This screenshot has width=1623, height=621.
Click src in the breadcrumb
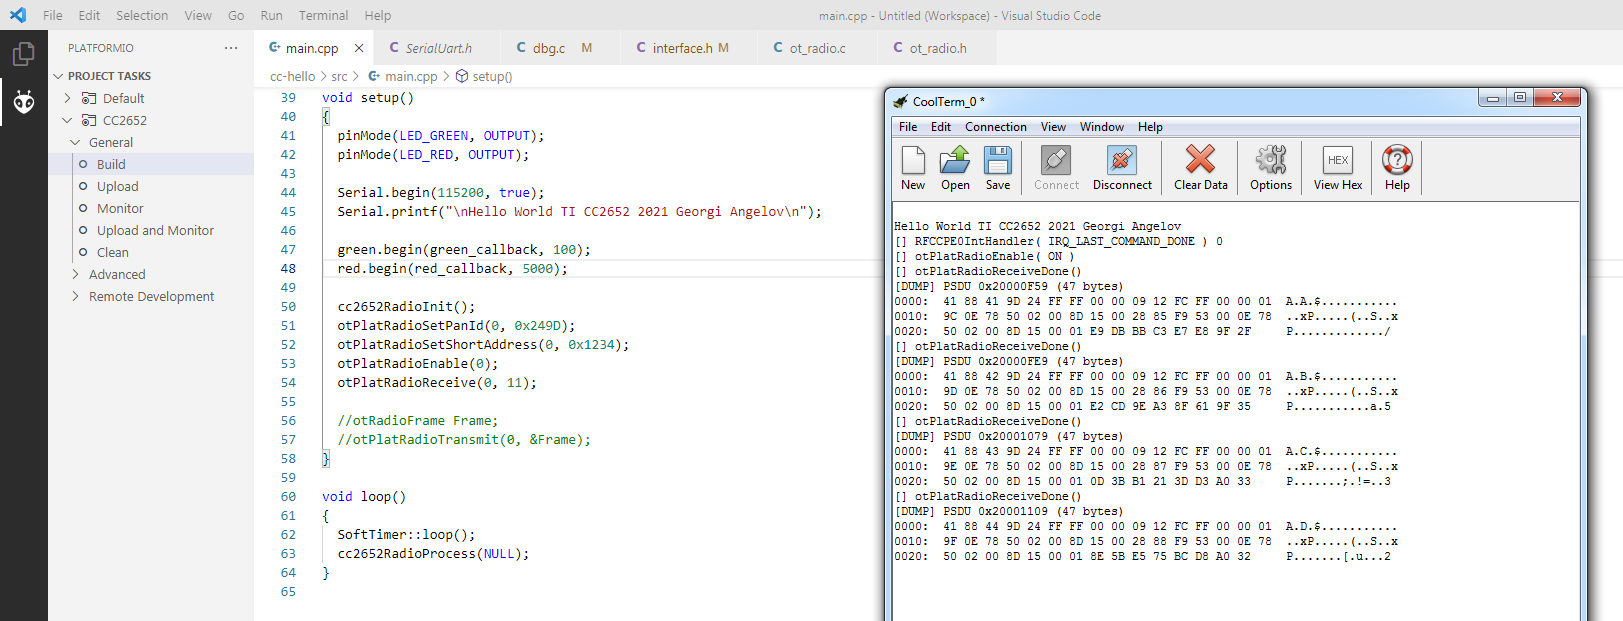pyautogui.click(x=339, y=76)
